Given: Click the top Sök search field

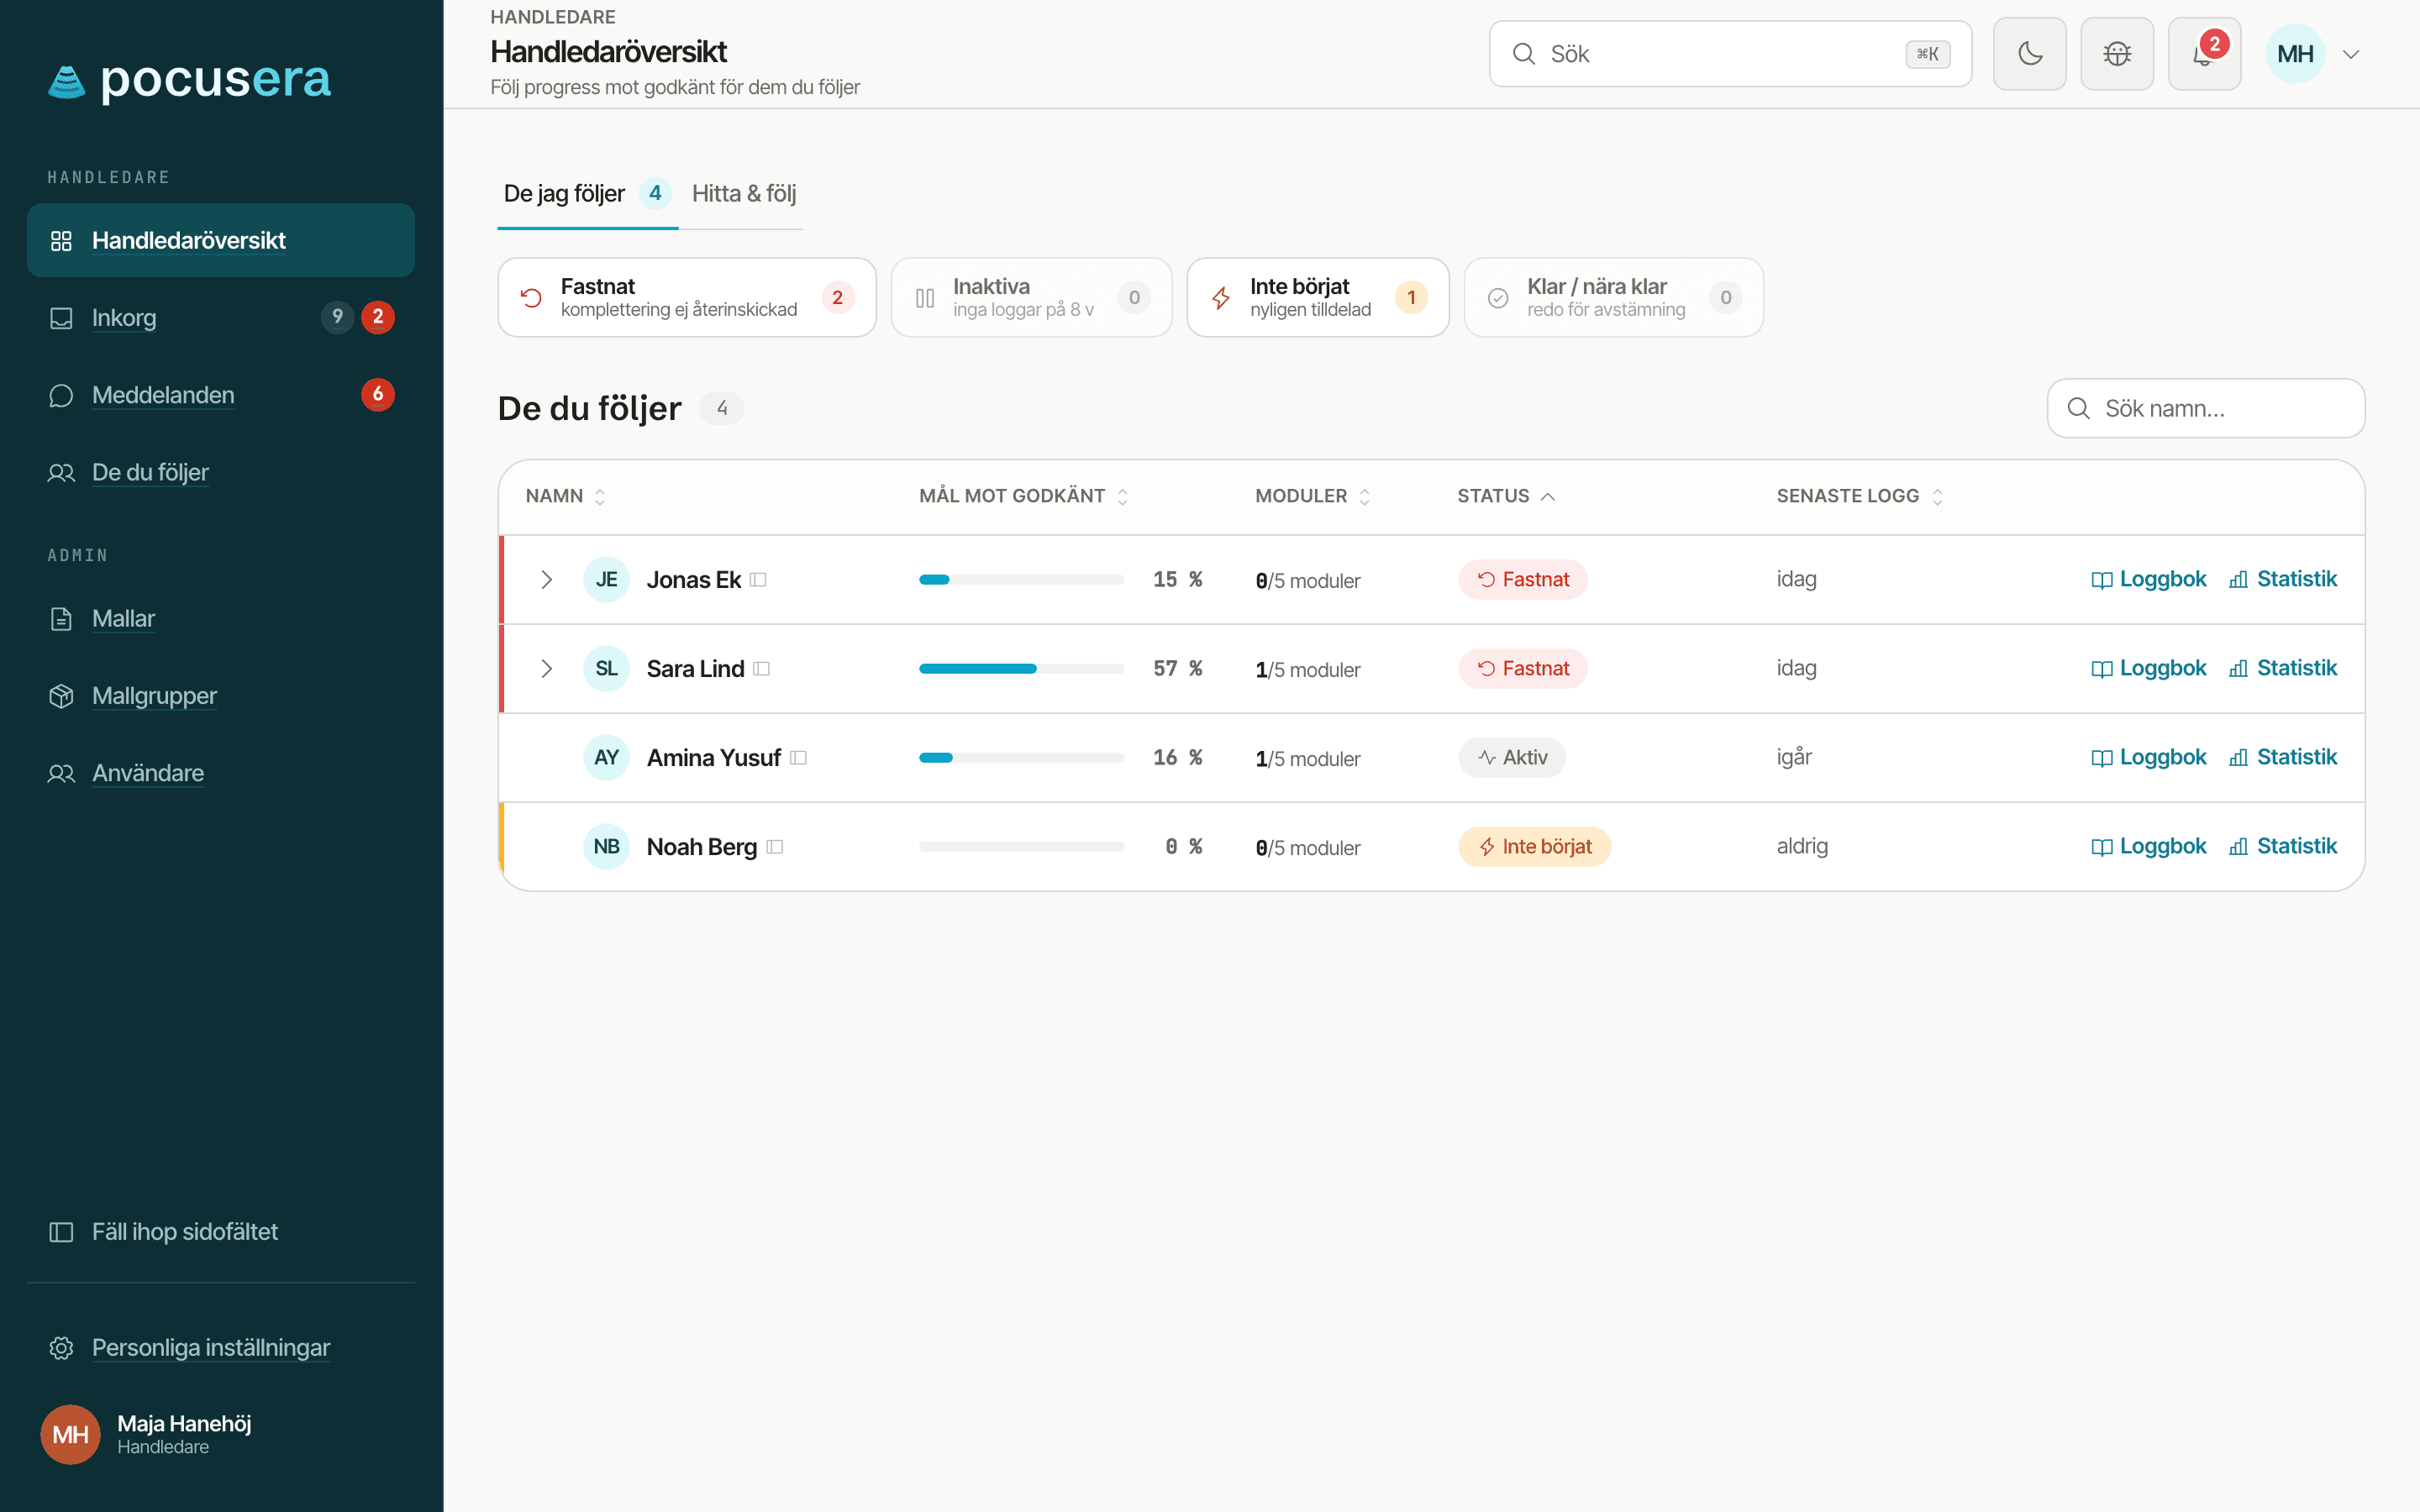Looking at the screenshot, I should (x=1730, y=54).
